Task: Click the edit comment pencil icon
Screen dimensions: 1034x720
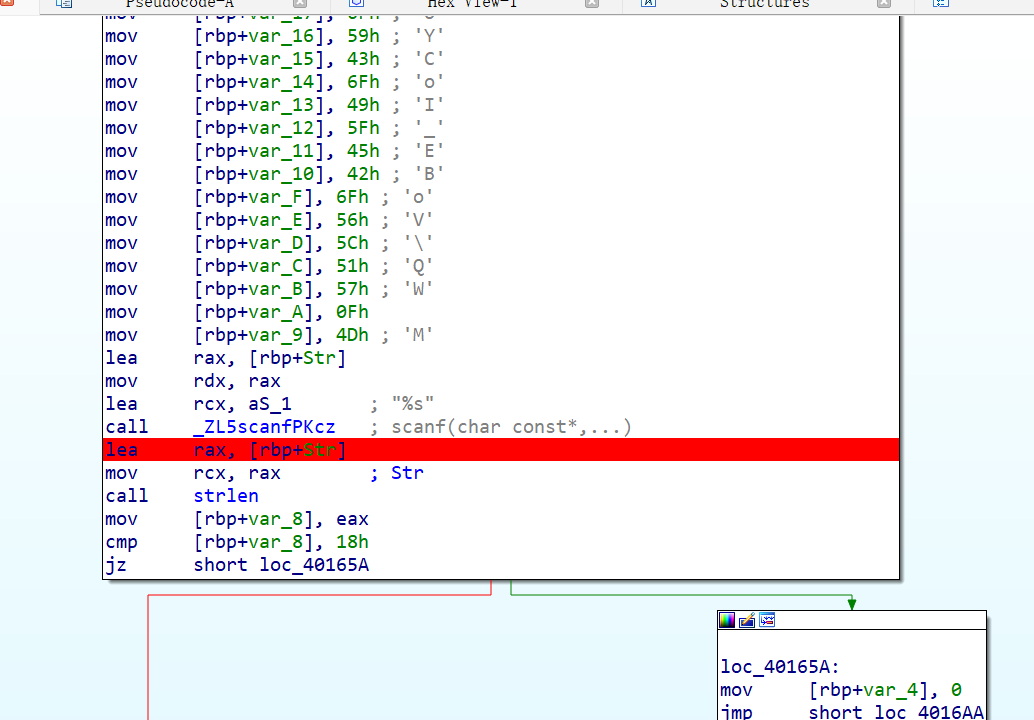Action: tap(747, 620)
